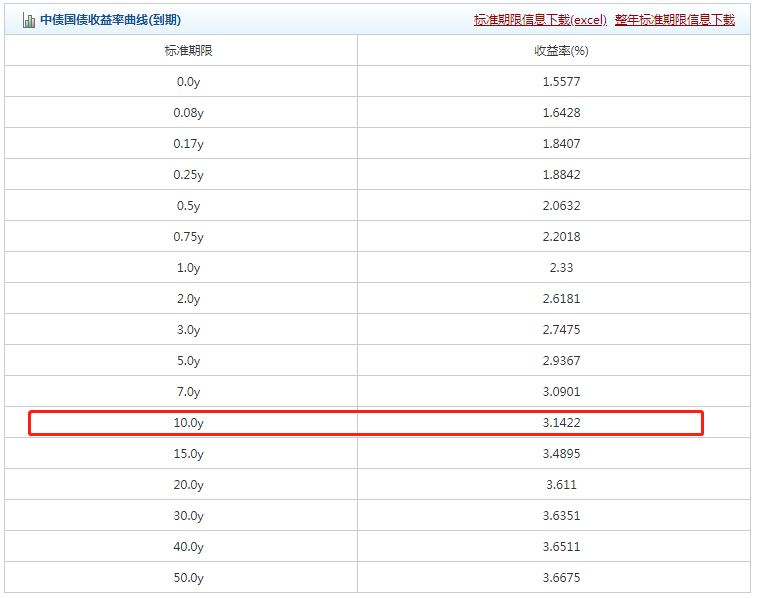Click the 0.0y term cell
The height and width of the screenshot is (598, 757).
click(x=188, y=82)
